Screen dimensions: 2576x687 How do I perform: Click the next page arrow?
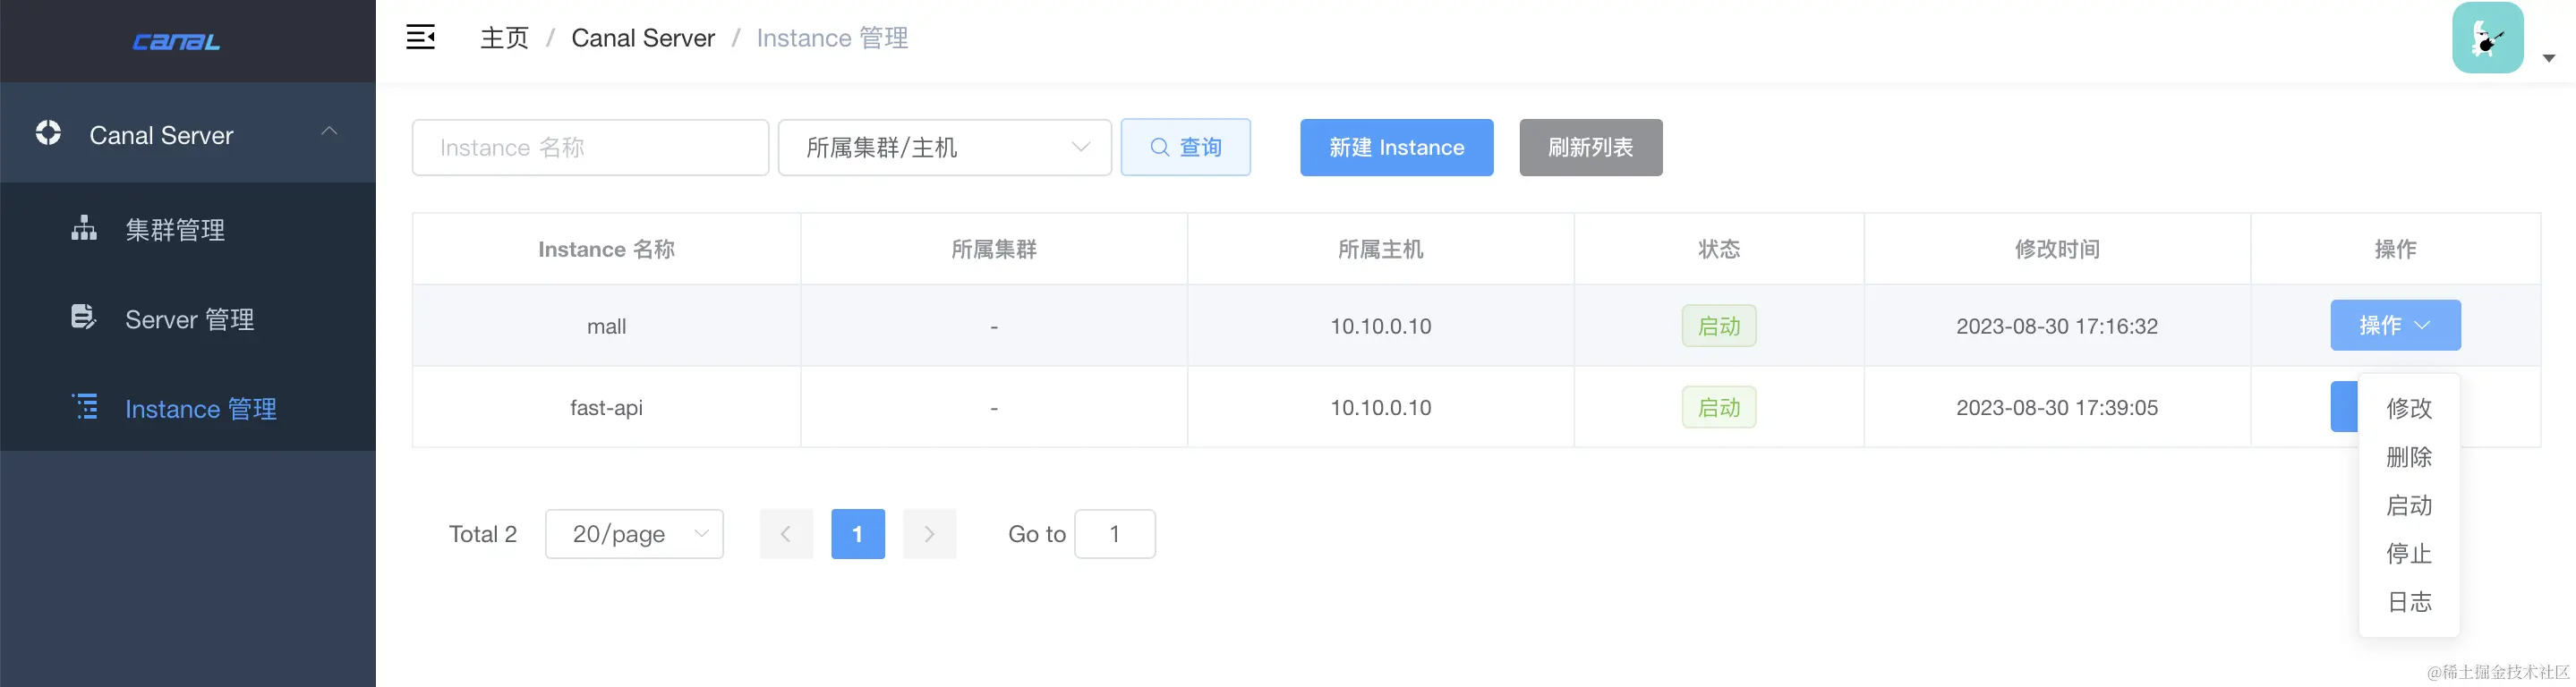tap(929, 534)
